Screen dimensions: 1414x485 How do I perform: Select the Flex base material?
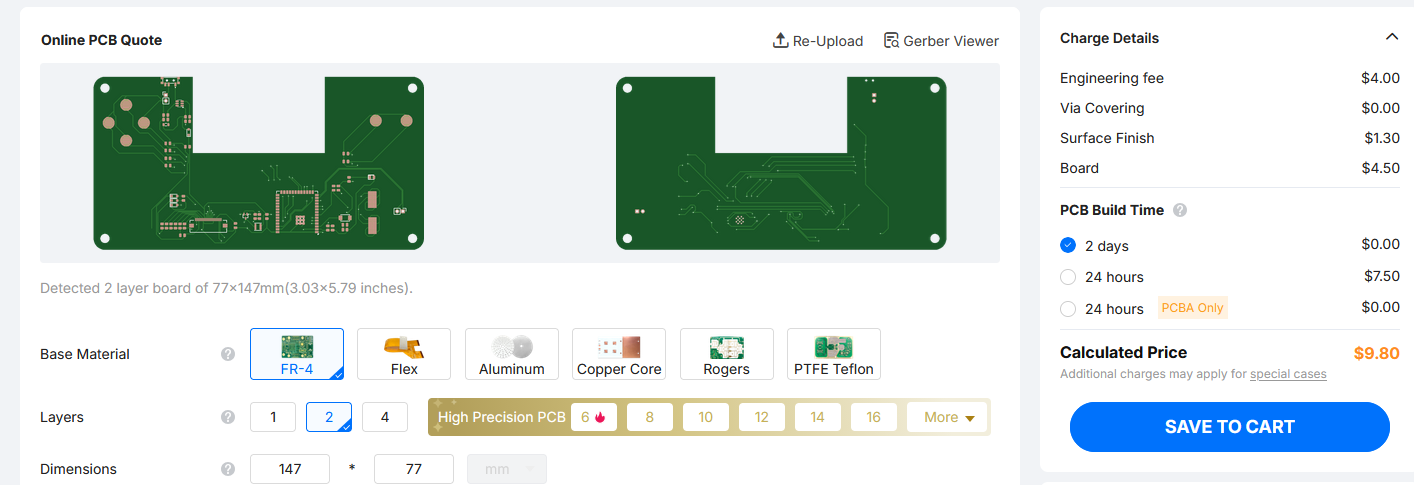pos(404,354)
